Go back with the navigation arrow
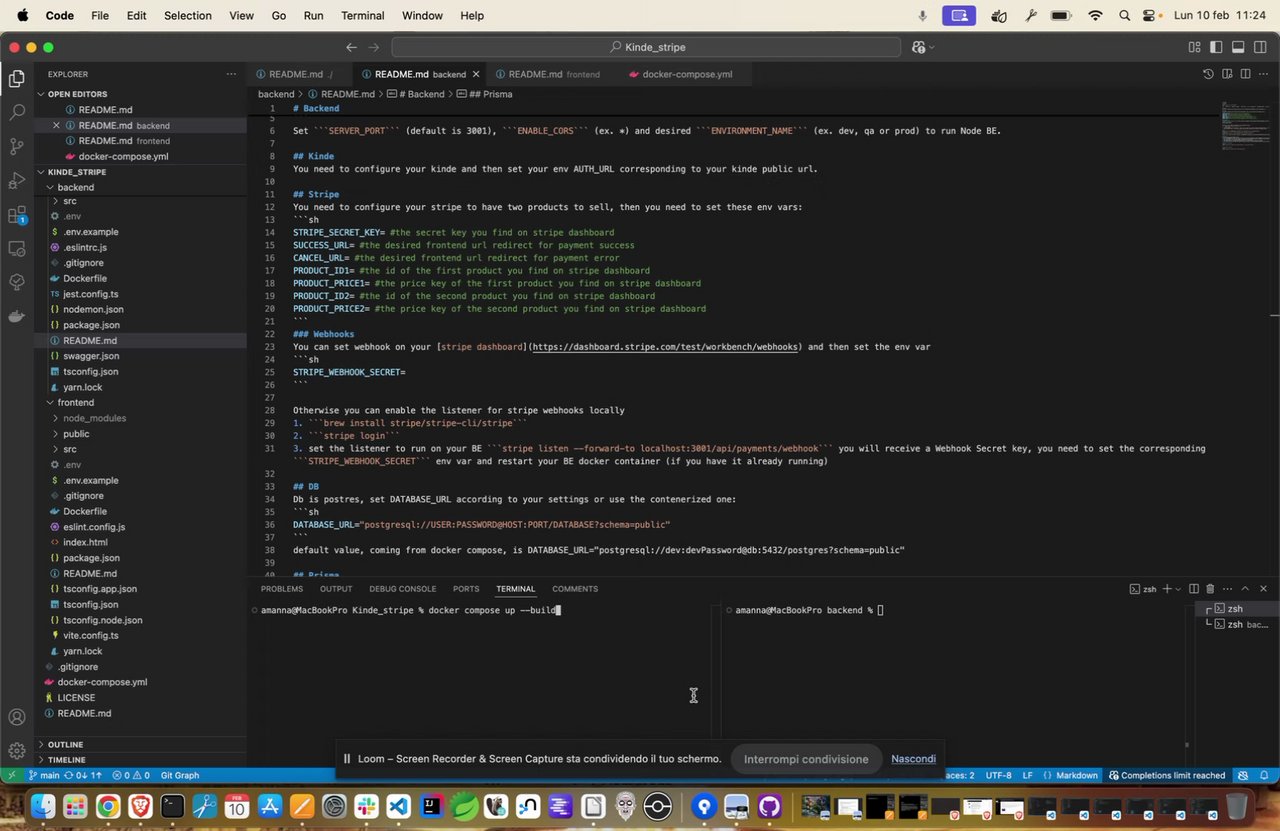Viewport: 1280px width, 831px height. (351, 47)
